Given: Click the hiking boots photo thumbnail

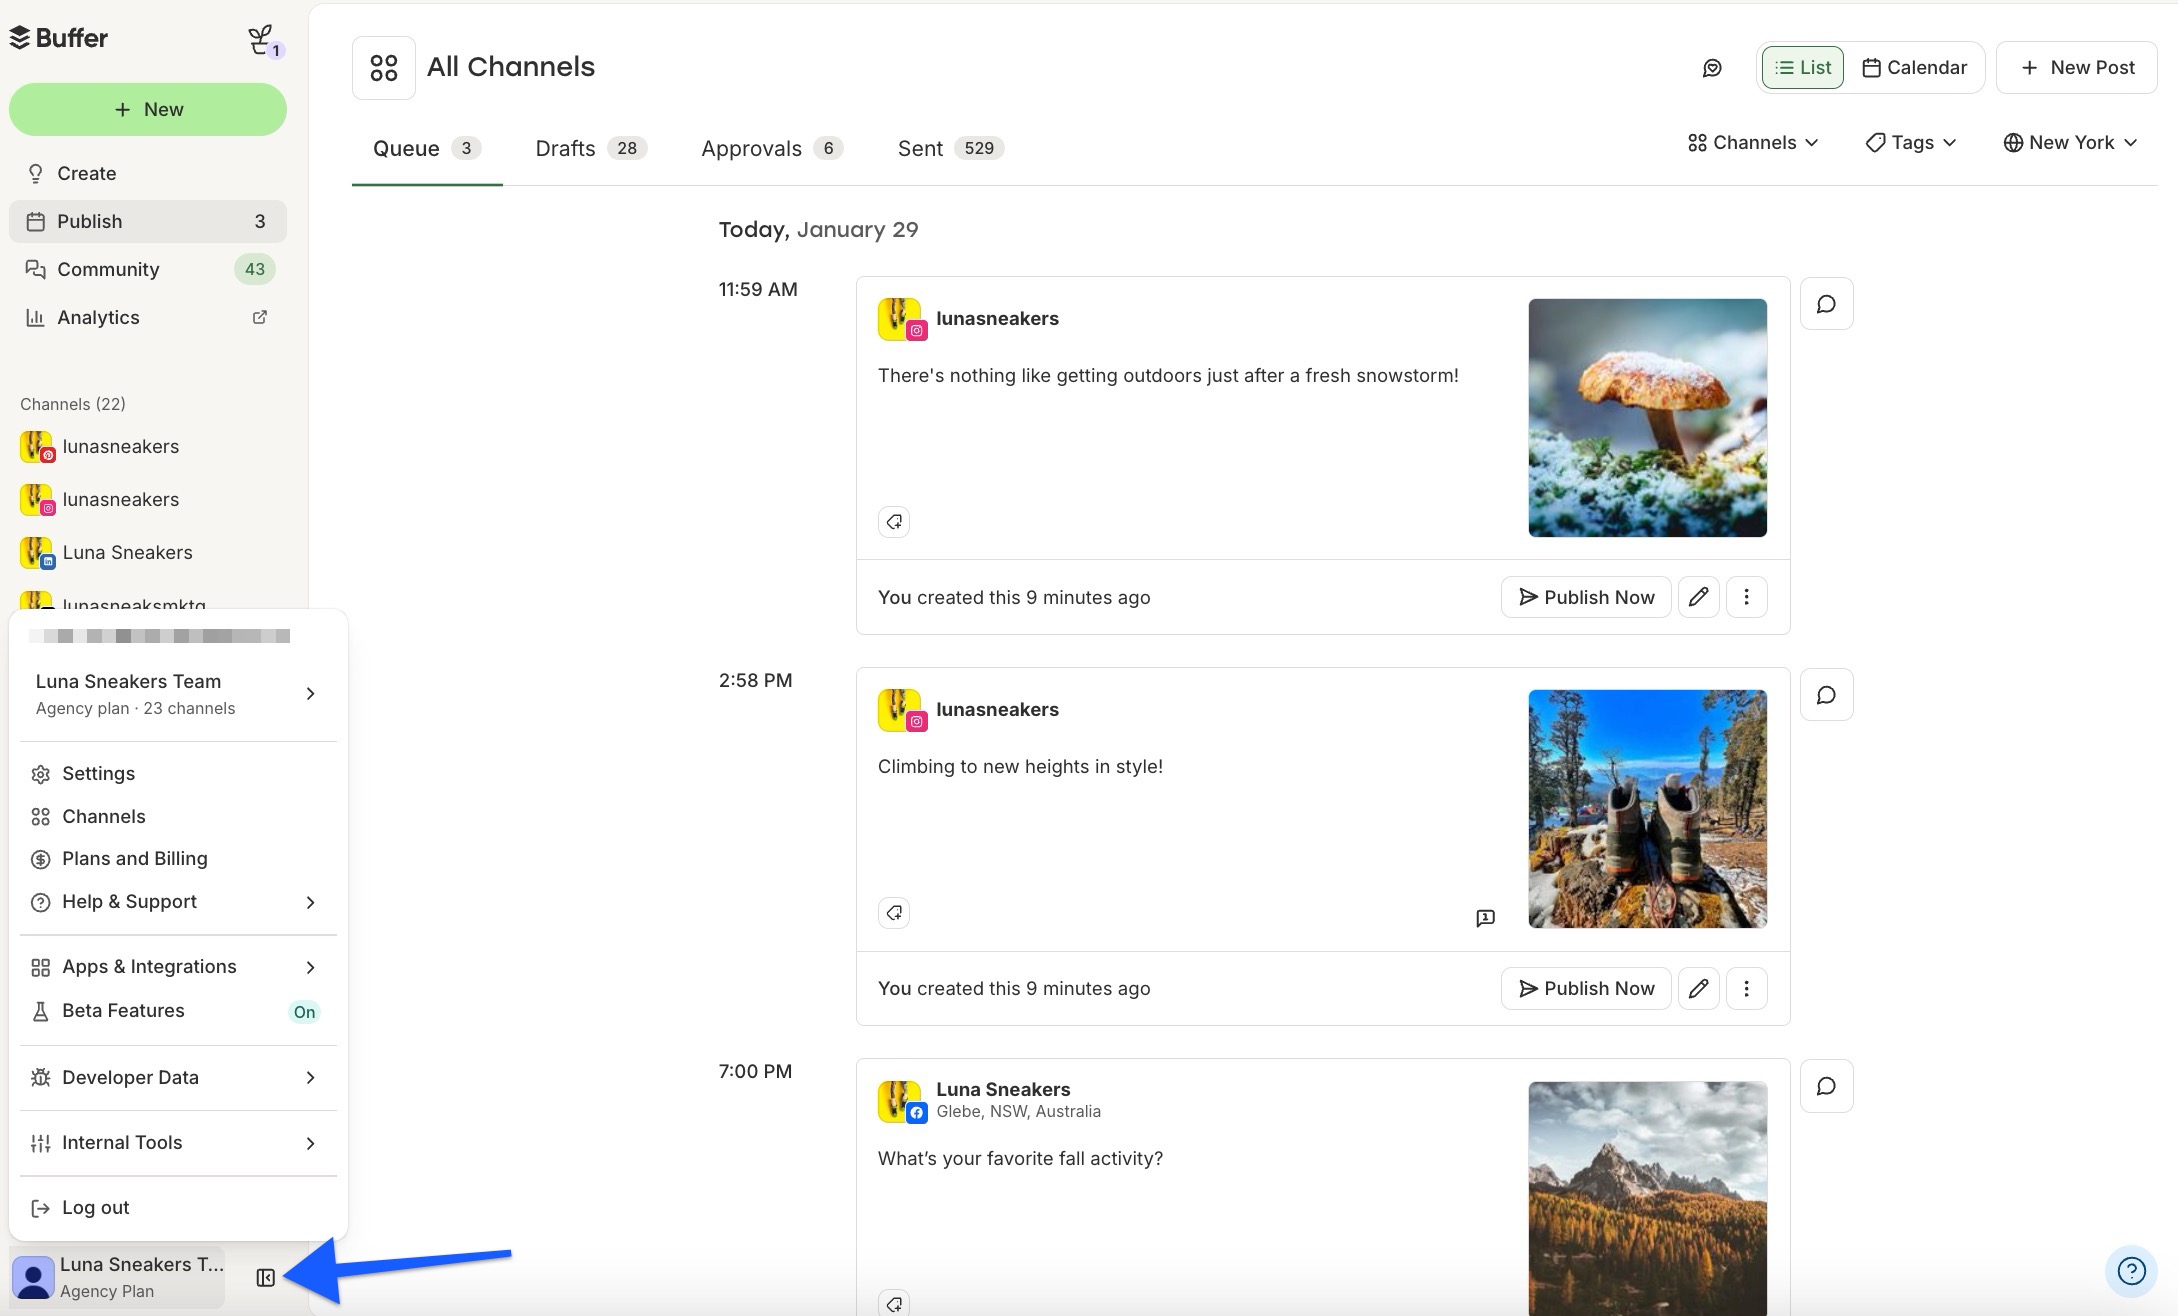Looking at the screenshot, I should point(1646,808).
